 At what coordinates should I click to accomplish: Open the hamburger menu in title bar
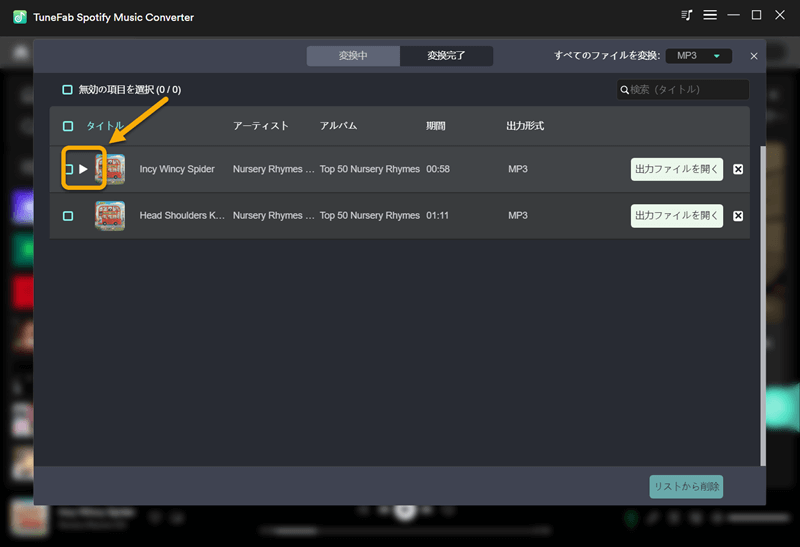click(x=710, y=15)
